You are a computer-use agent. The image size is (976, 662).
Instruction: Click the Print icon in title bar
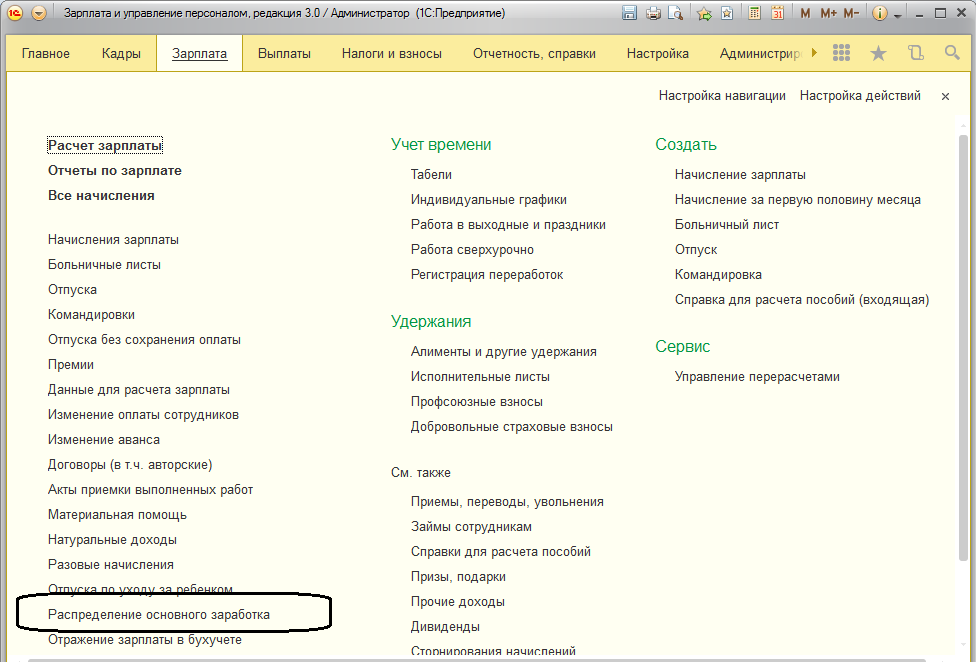653,14
